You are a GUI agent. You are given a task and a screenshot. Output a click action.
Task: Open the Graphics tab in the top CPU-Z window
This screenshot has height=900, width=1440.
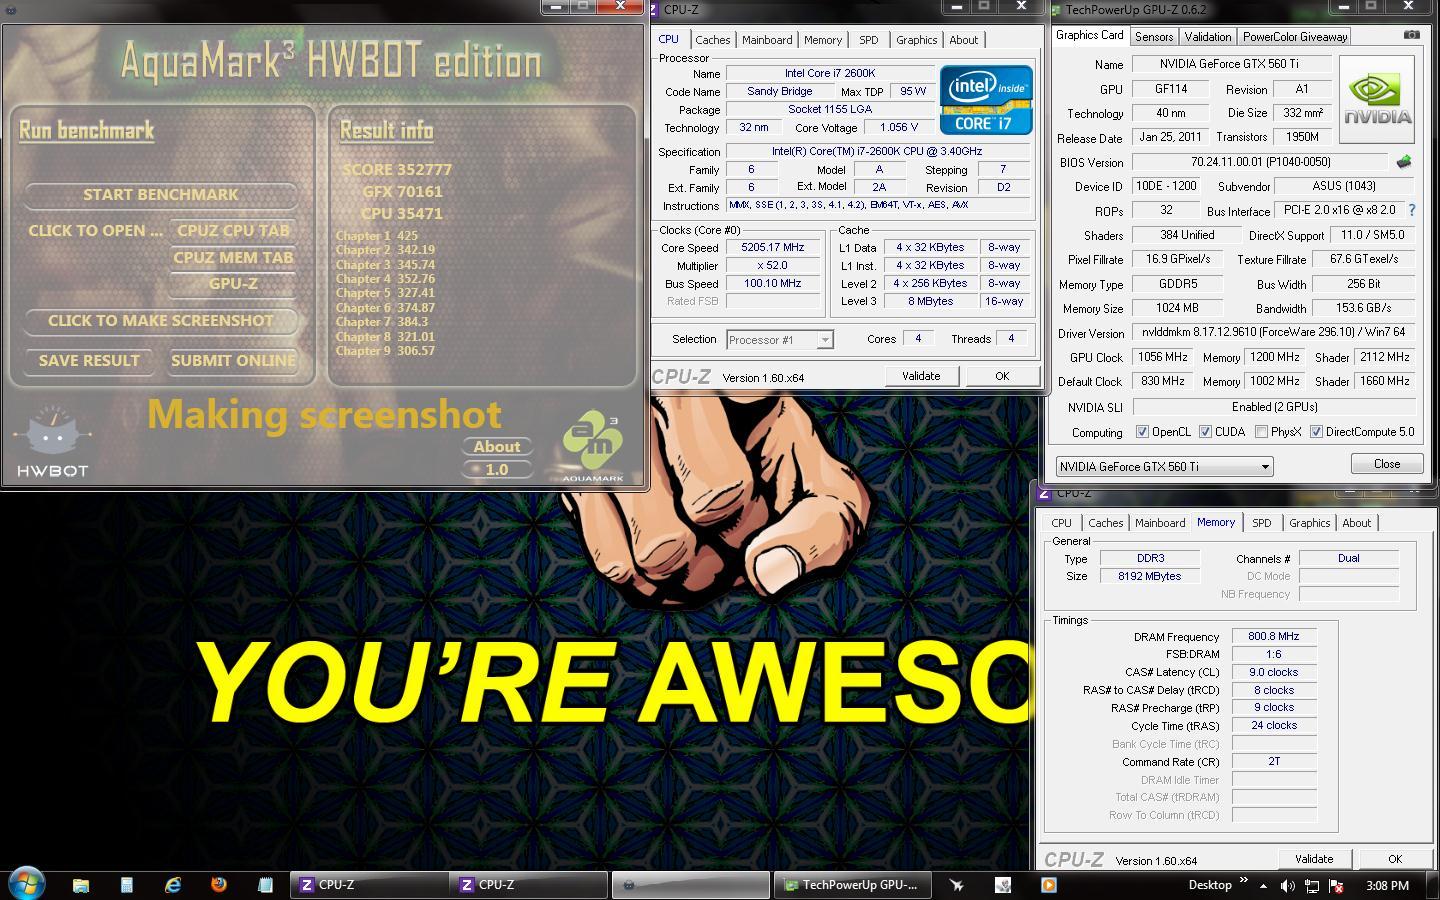[x=916, y=40]
